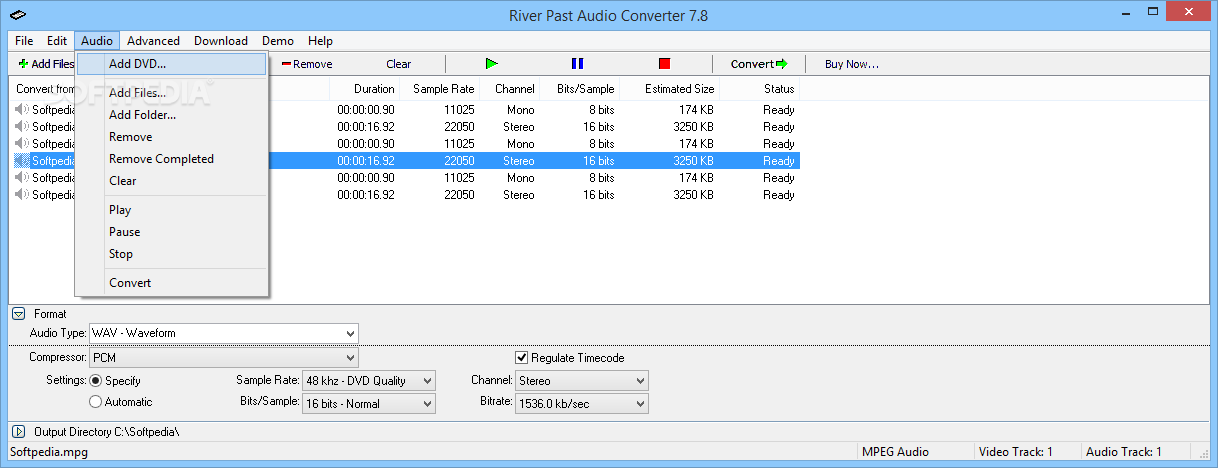Open the Sample Rate dropdown
This screenshot has height=468, width=1218.
pyautogui.click(x=427, y=380)
